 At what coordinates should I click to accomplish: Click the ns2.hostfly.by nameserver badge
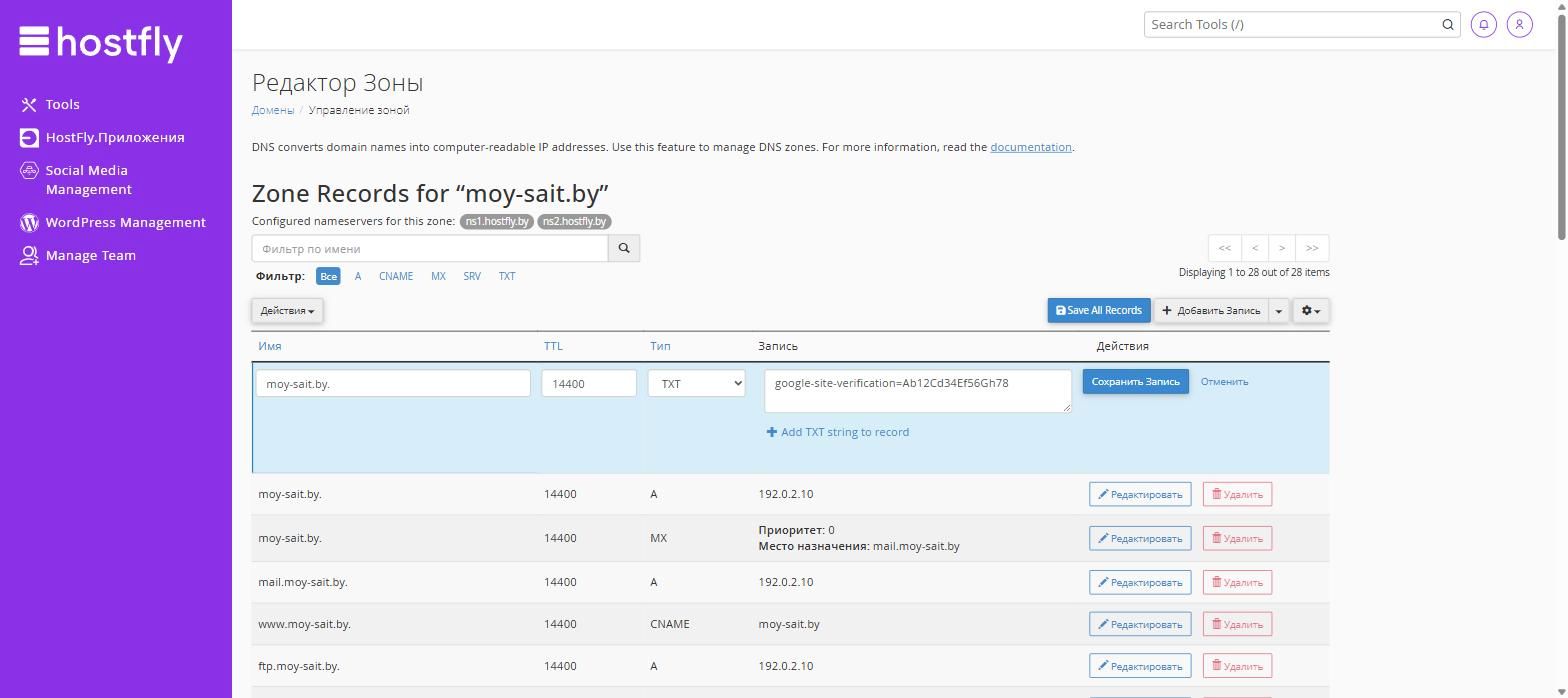coord(574,221)
